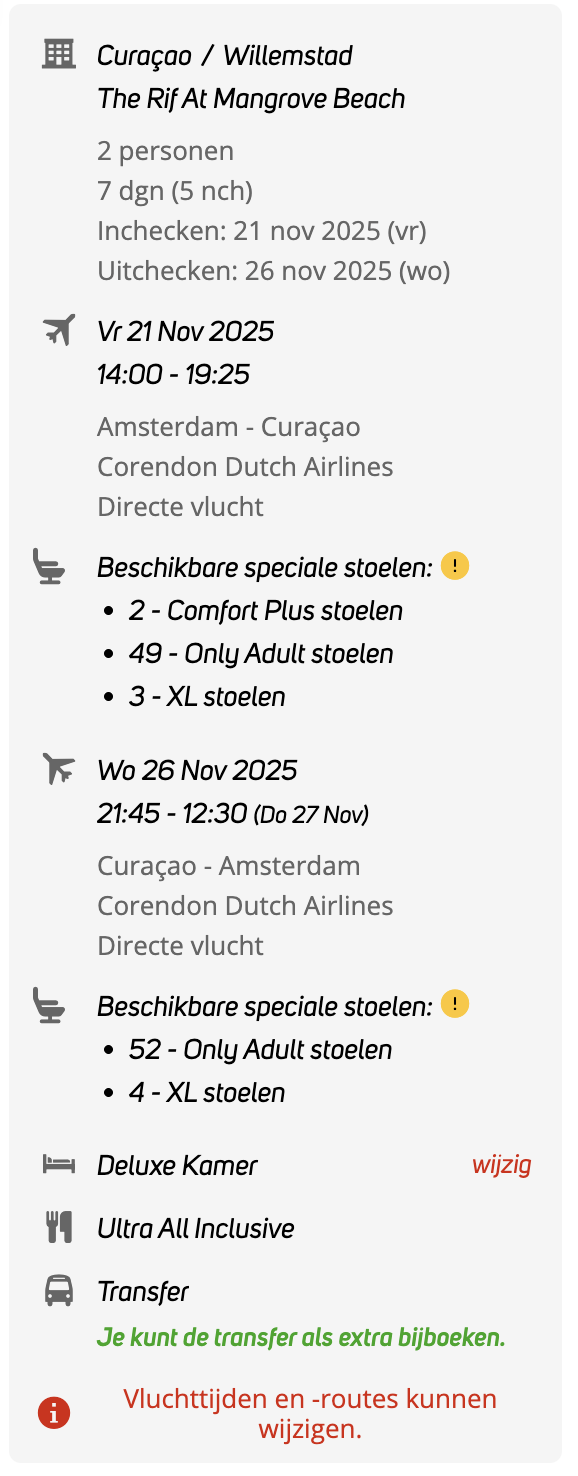Click the Amsterdam - Curaçao flight route text
578x1476 pixels.
coord(231,426)
